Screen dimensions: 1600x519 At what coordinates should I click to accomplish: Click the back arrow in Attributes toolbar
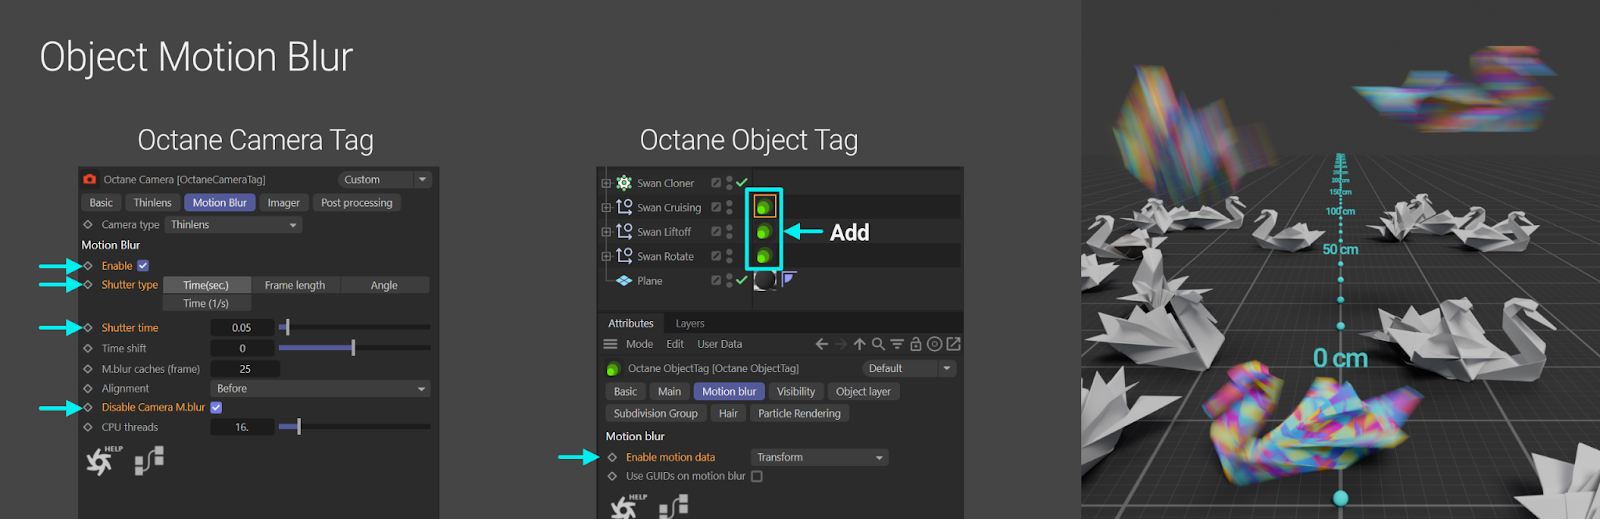(x=821, y=344)
